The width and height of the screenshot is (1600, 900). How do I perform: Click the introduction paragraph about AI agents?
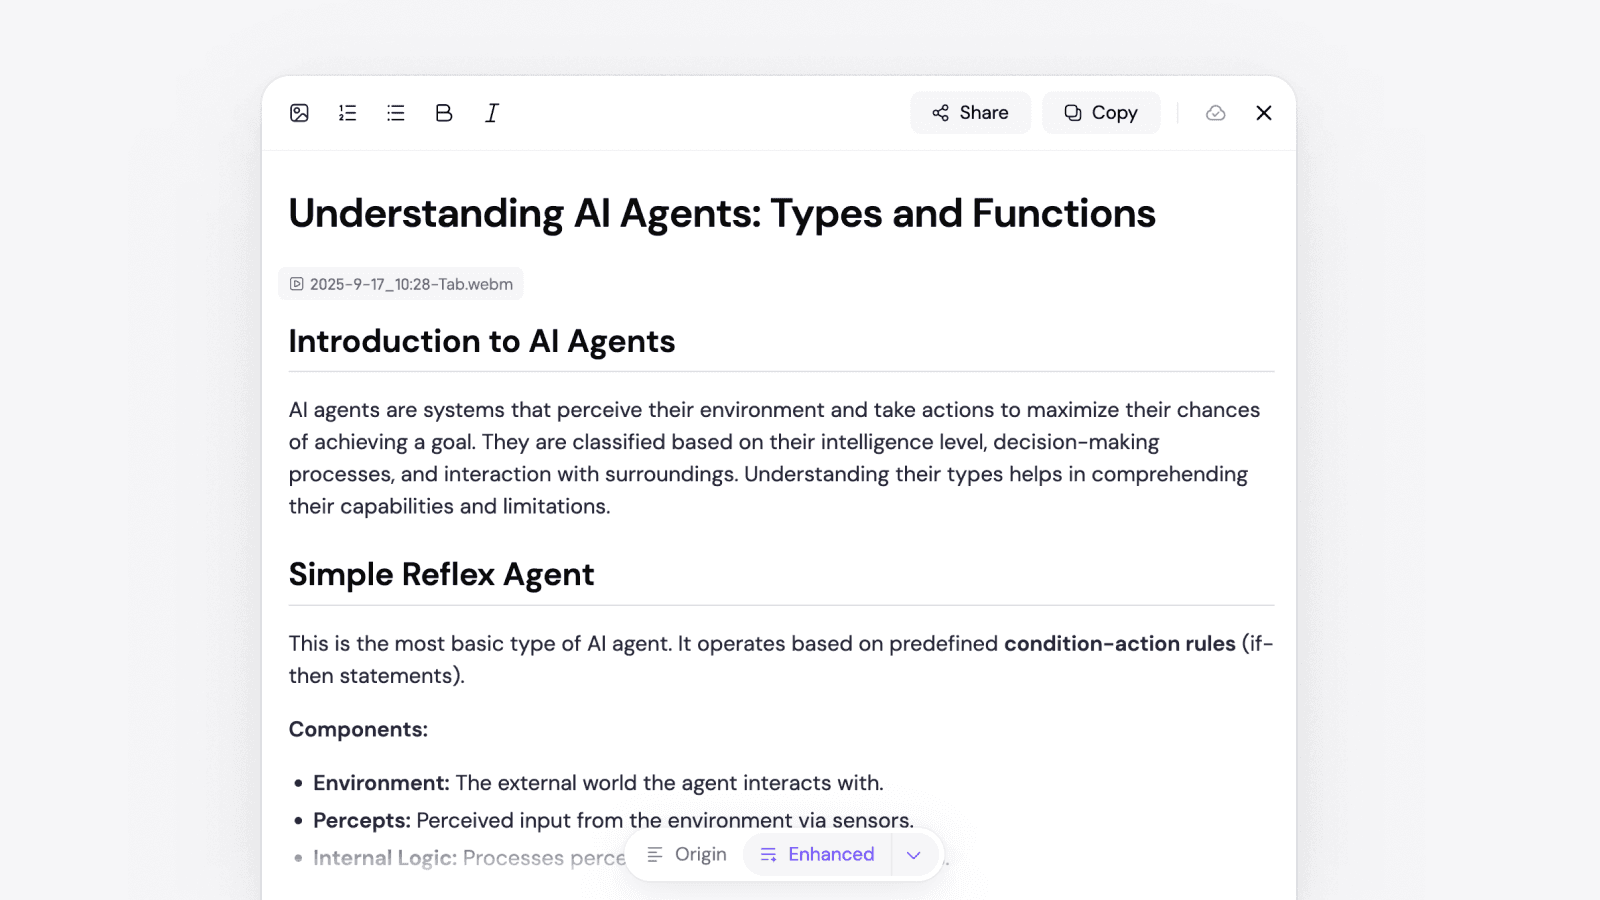coord(775,458)
